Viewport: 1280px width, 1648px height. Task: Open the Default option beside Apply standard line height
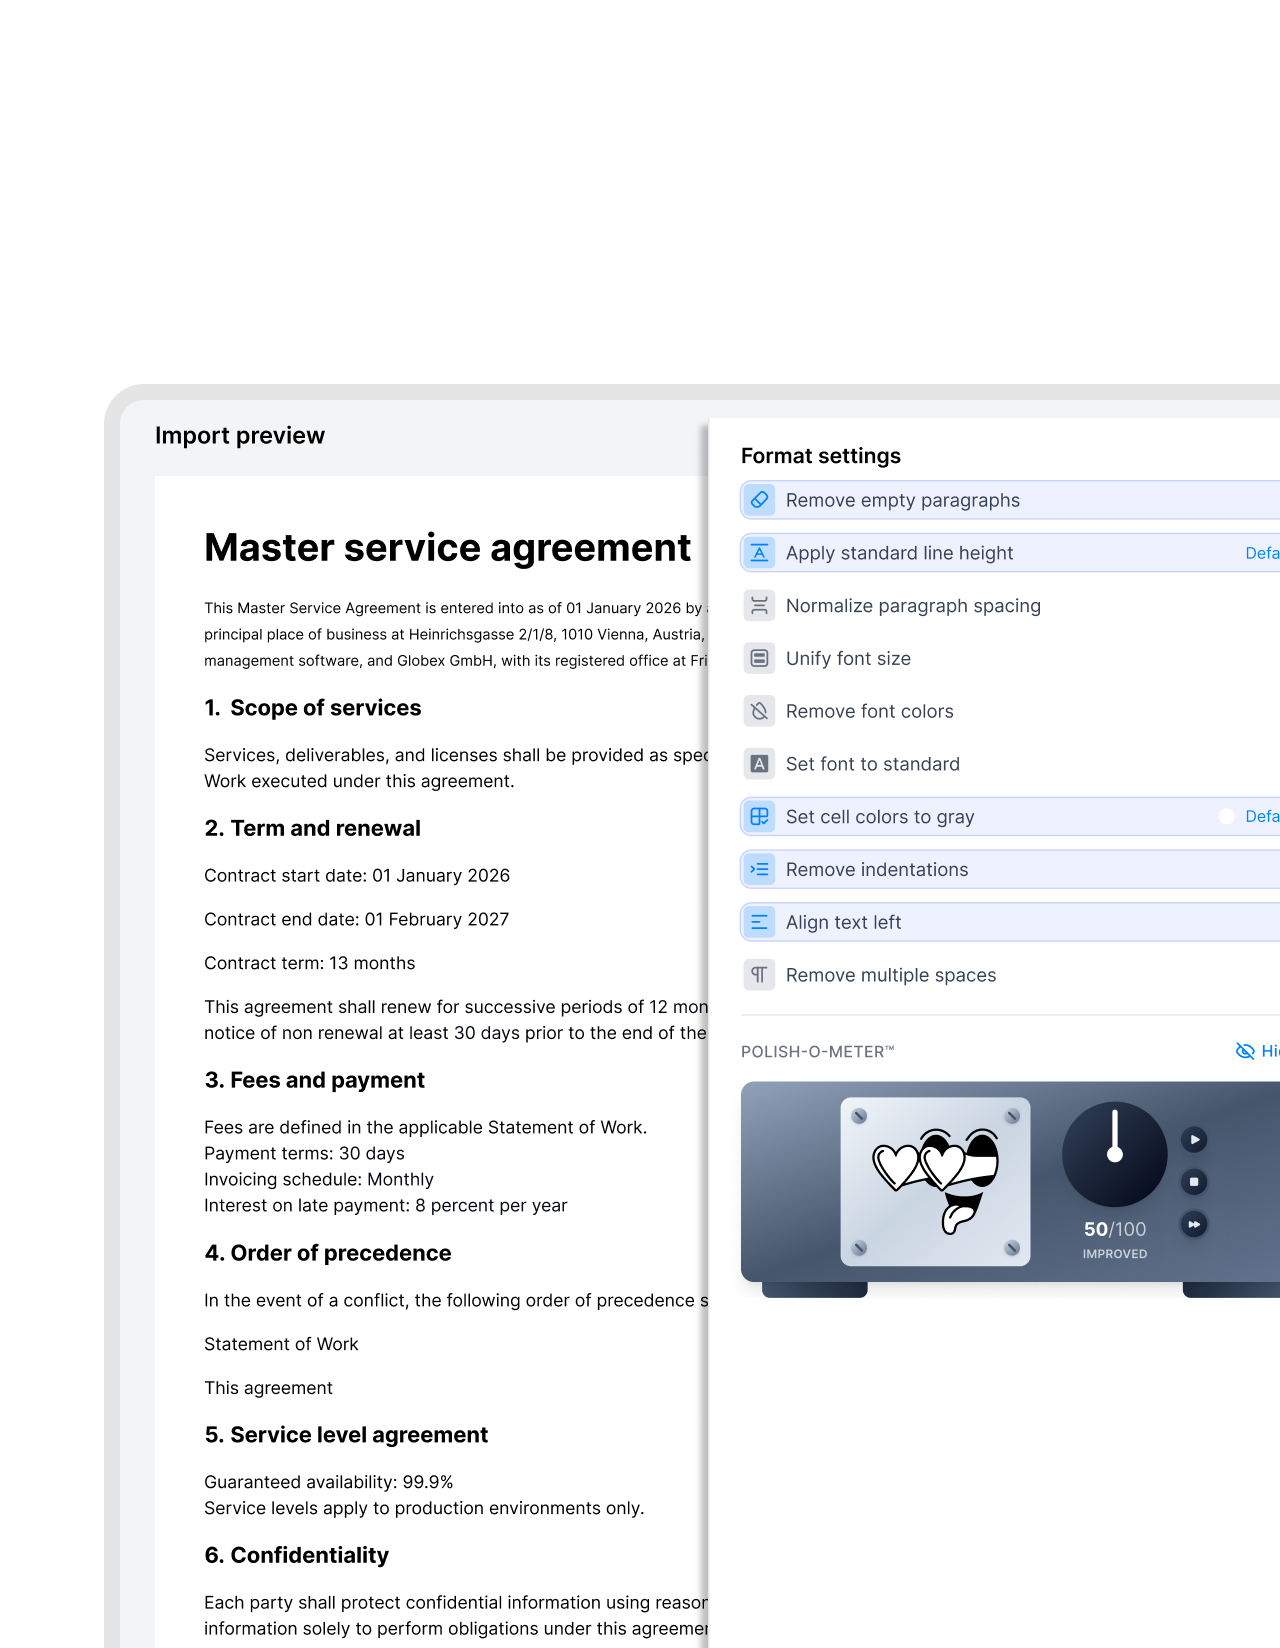click(1262, 553)
